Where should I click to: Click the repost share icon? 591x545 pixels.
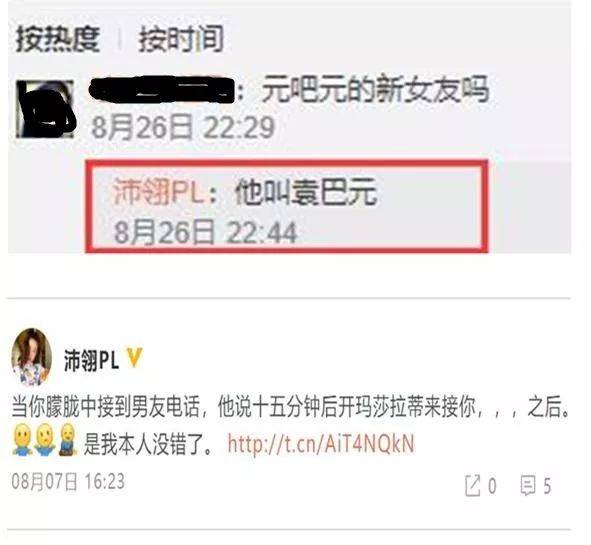click(x=473, y=486)
